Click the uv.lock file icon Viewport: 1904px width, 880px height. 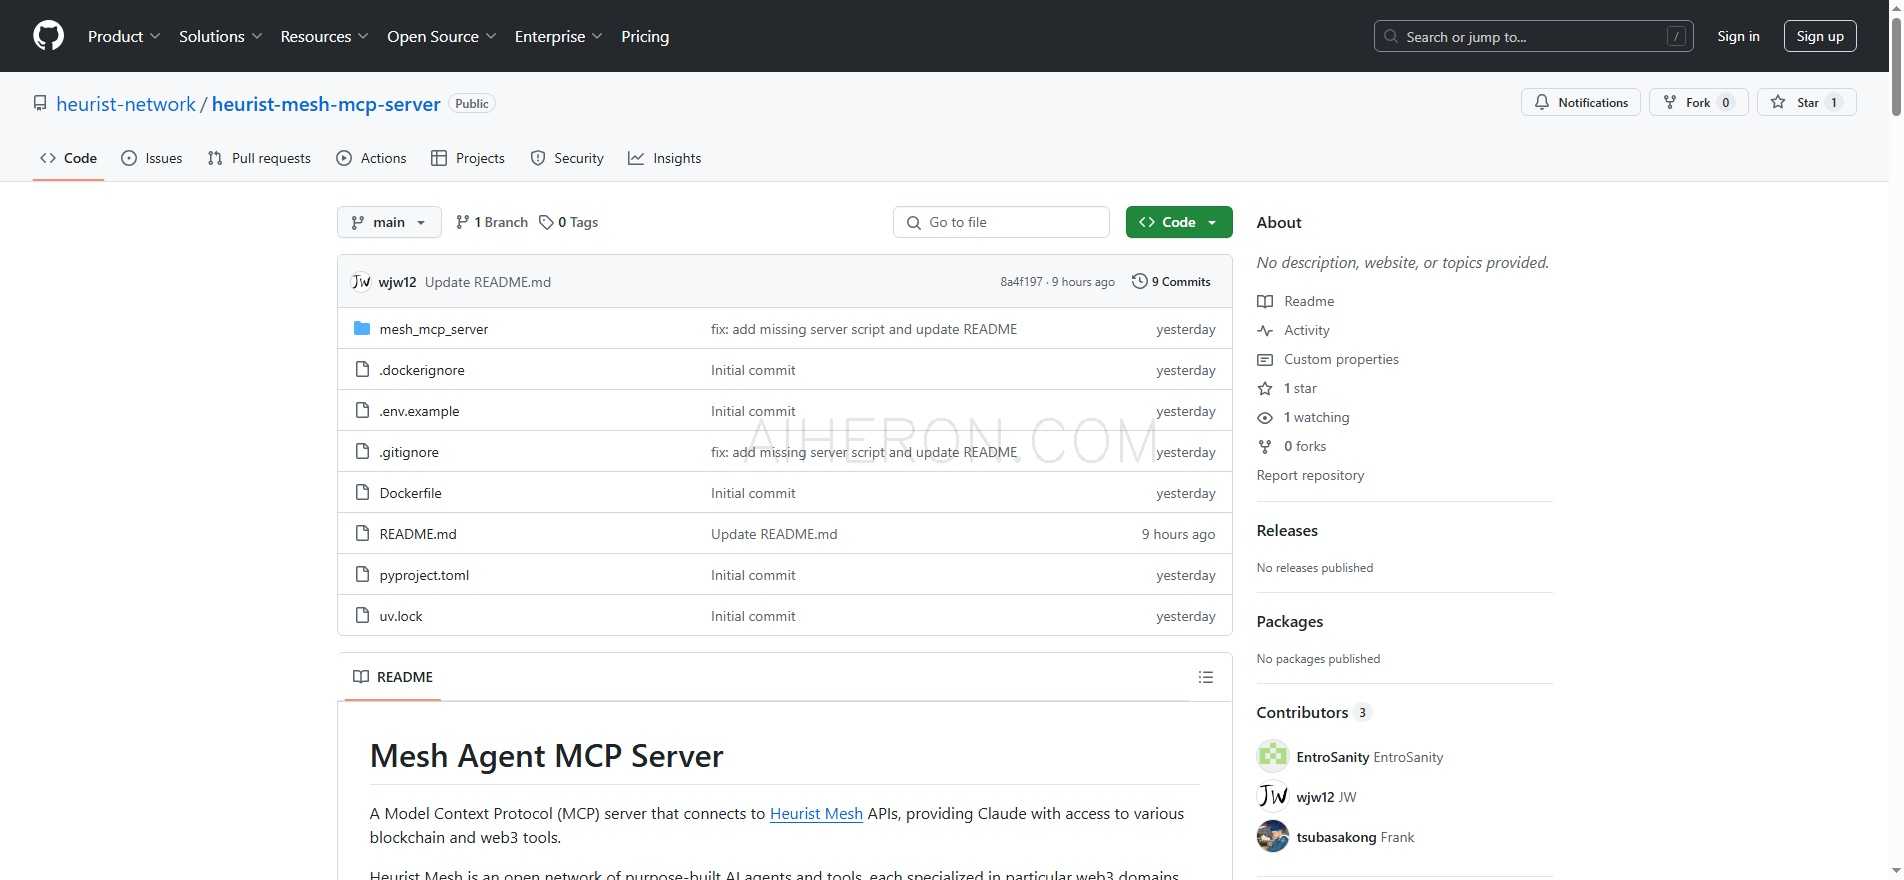[362, 616]
